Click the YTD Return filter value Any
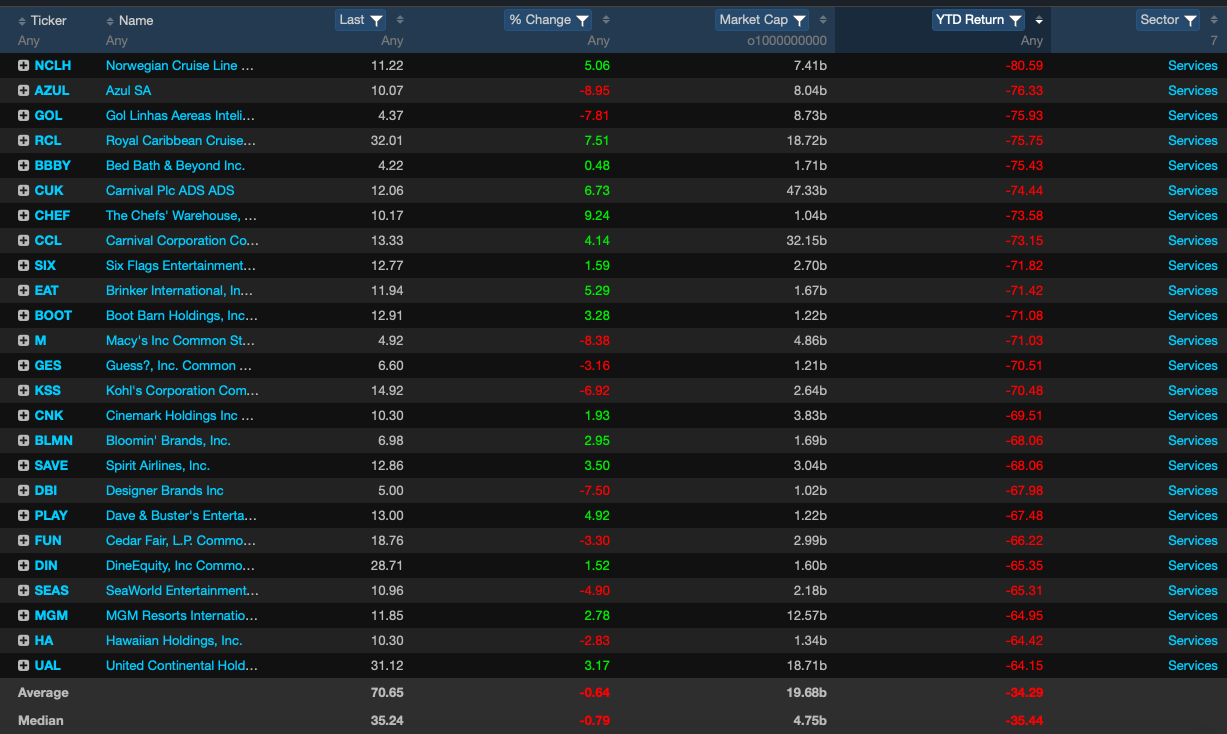 tap(1032, 41)
